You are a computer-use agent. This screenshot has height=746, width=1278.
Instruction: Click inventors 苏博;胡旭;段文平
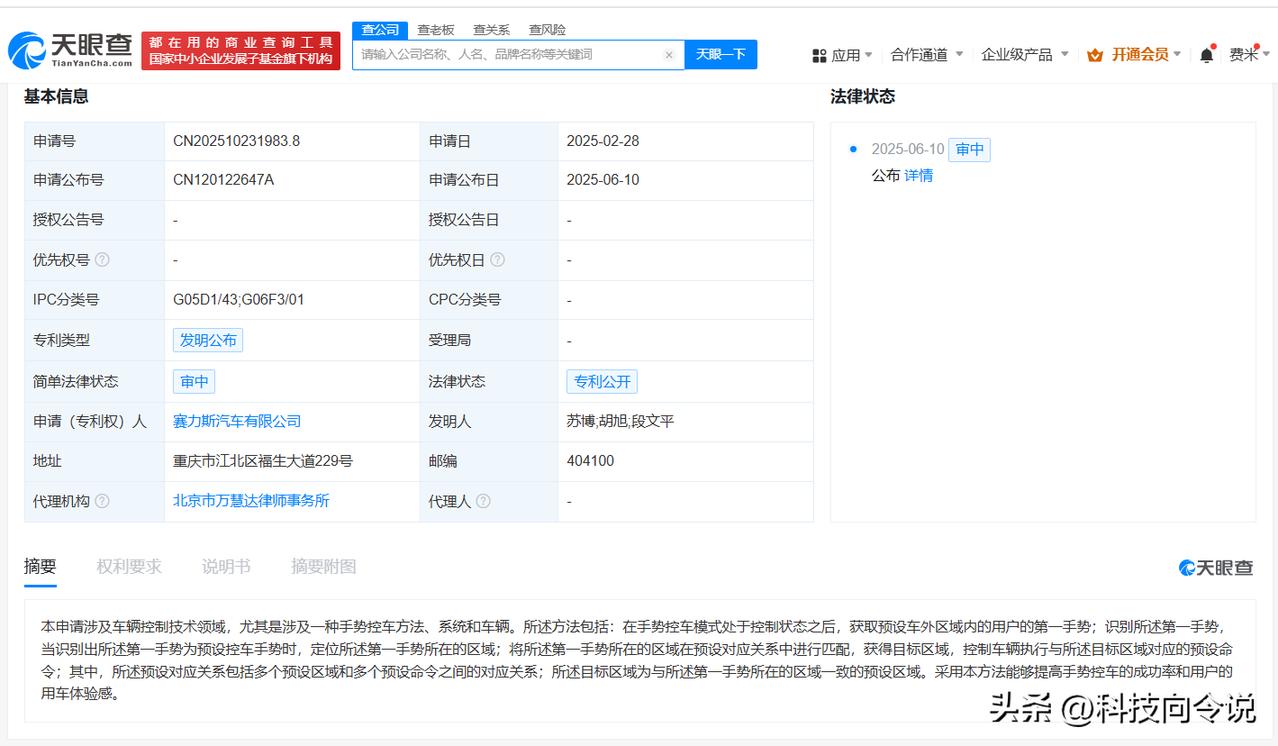(x=620, y=421)
